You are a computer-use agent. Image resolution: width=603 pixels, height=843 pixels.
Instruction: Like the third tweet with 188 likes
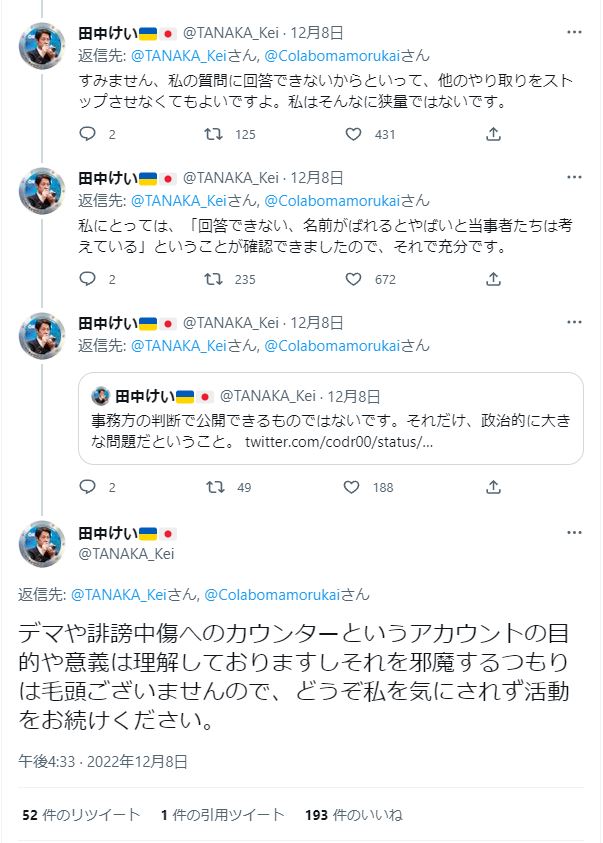[351, 488]
